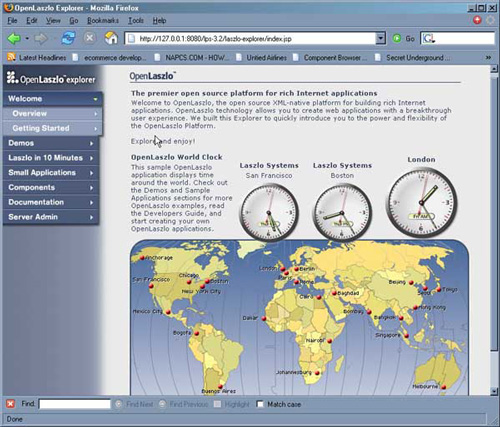Open the United Airlines bookmark
The height and width of the screenshot is (427, 500).
(262, 58)
